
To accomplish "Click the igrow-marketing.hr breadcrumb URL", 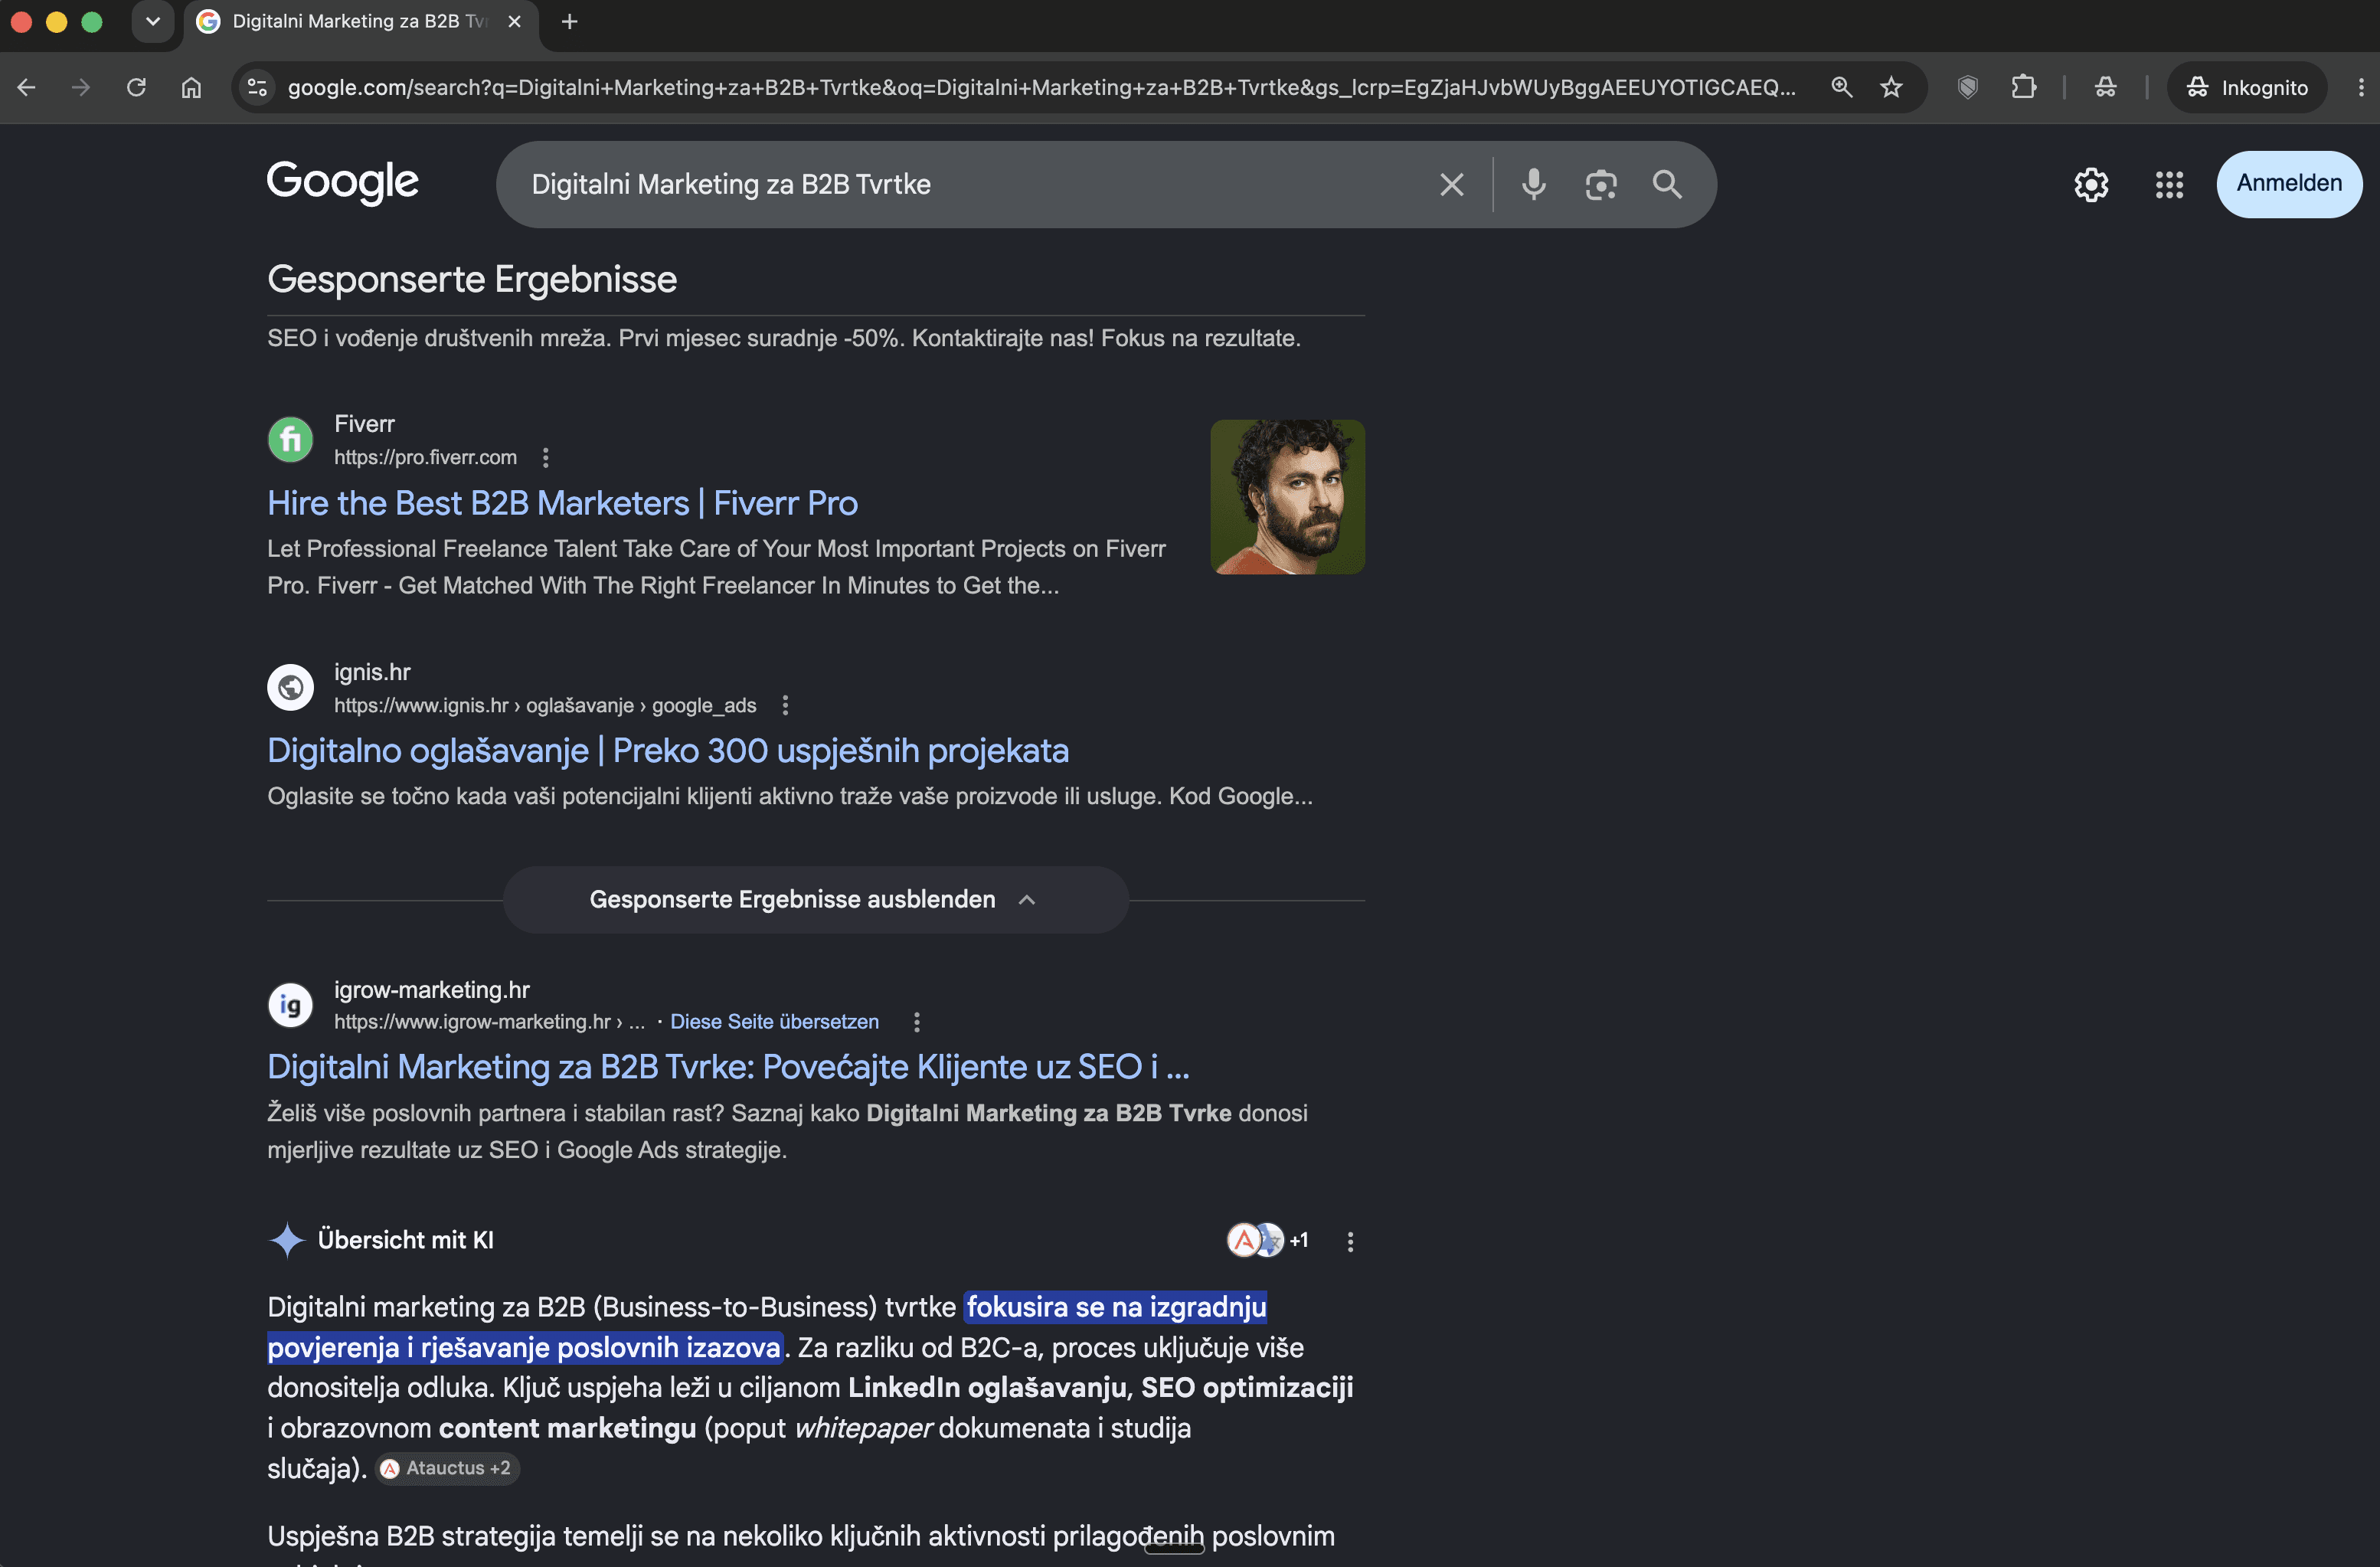I will click(x=490, y=1022).
